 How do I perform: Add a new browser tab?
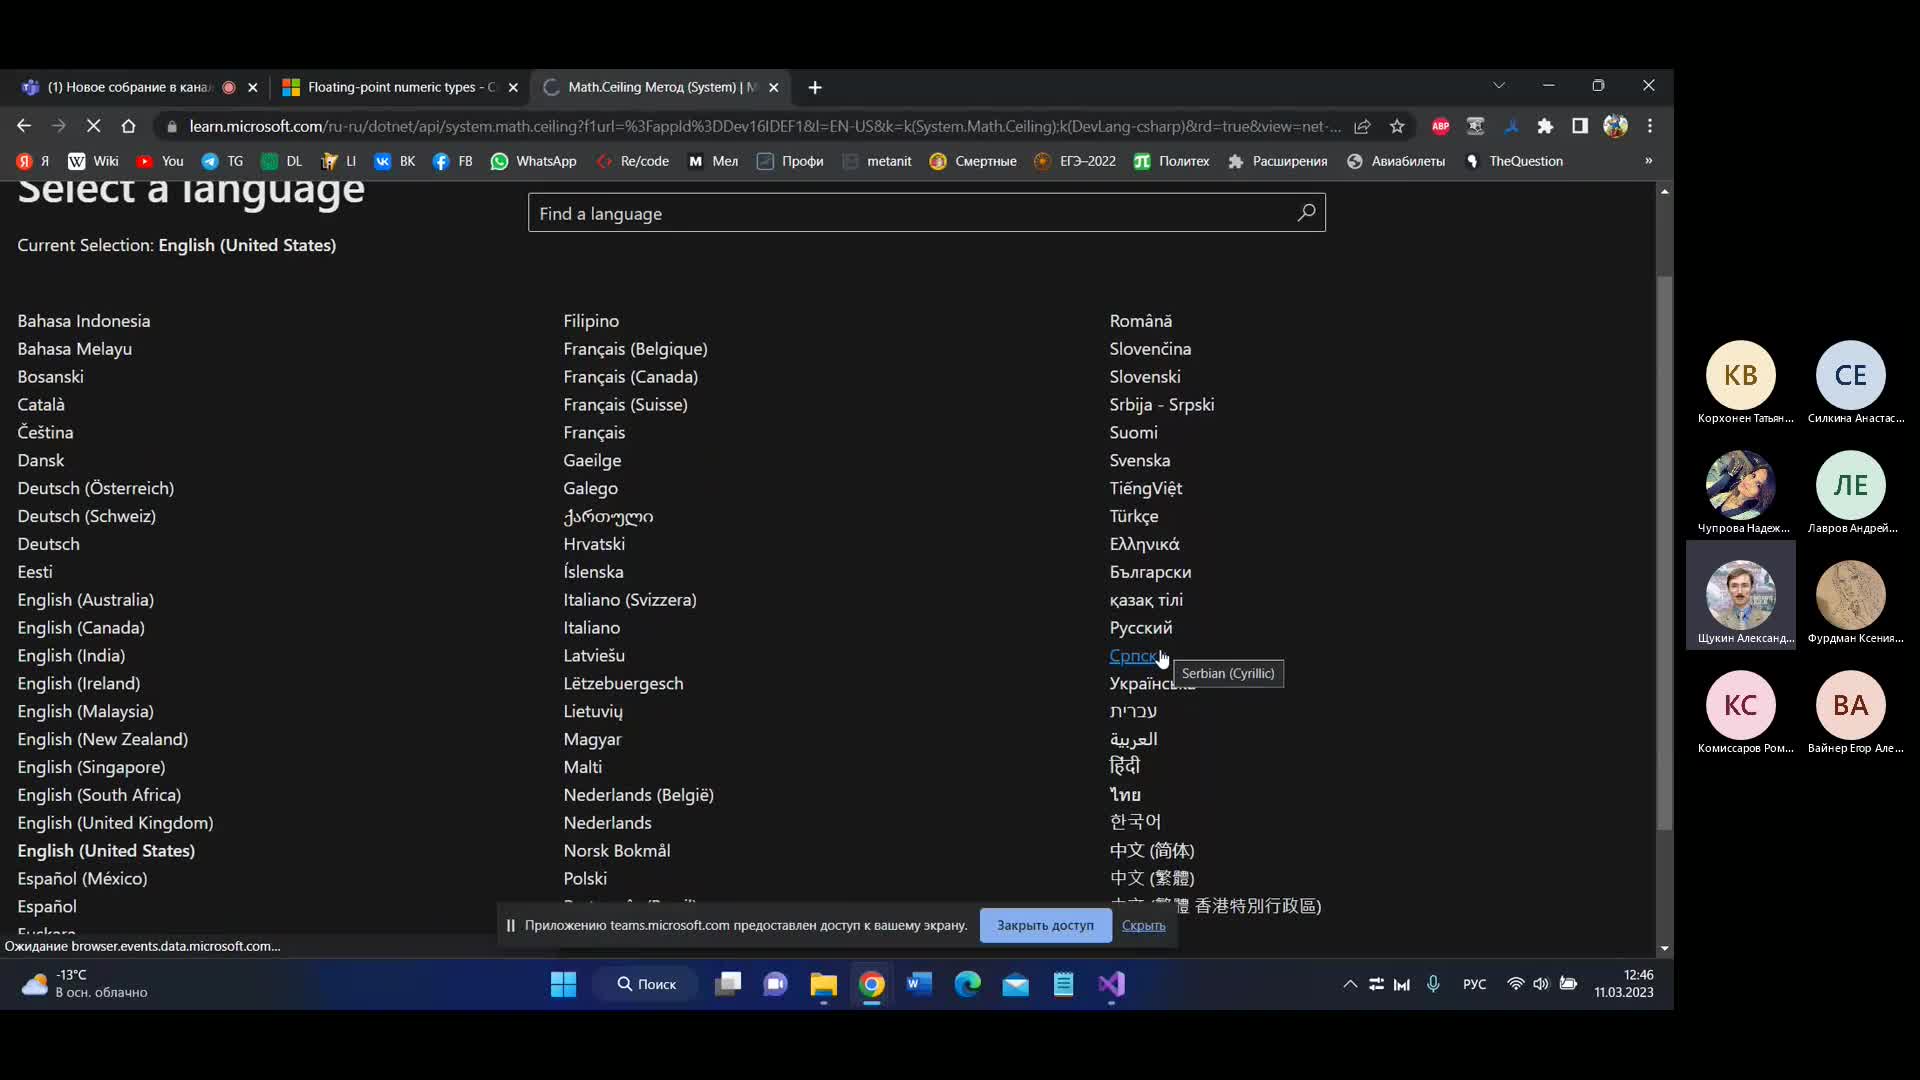tap(815, 88)
